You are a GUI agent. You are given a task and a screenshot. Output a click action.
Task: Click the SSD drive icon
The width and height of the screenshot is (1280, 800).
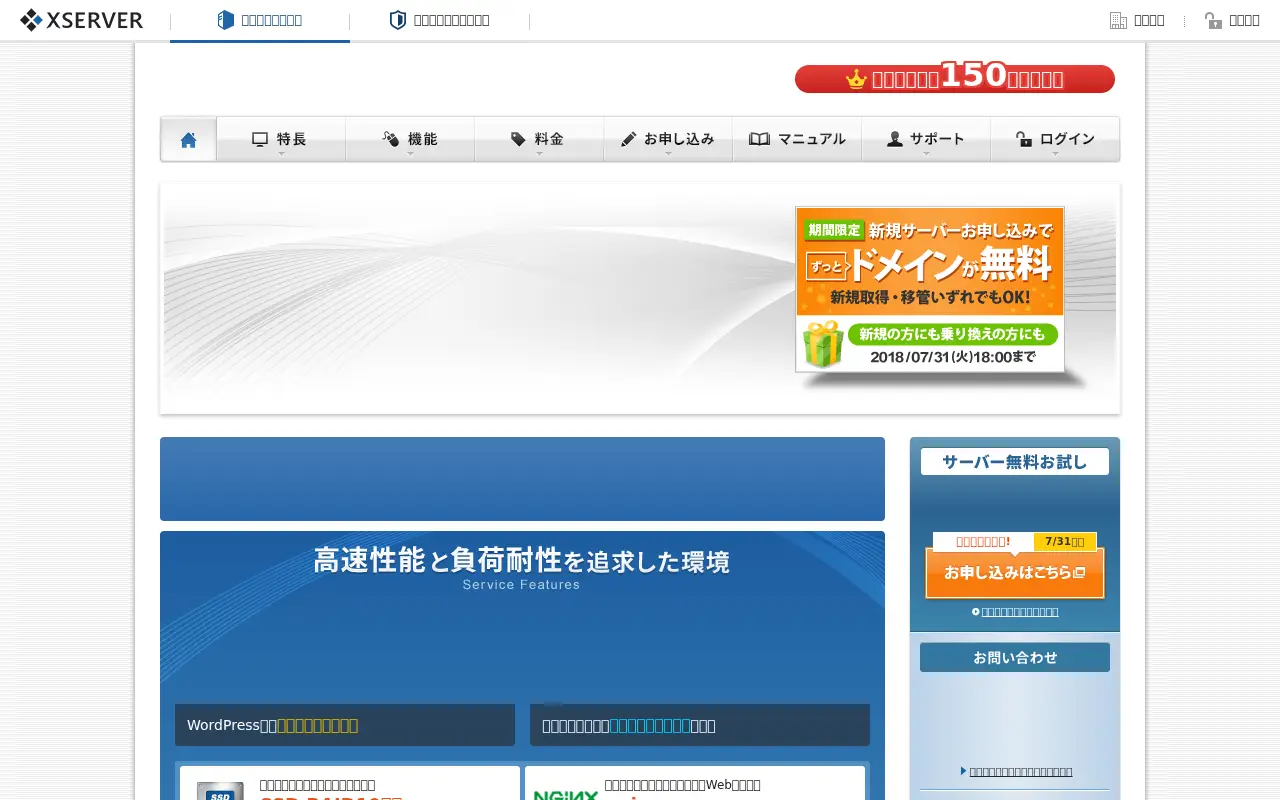coord(220,791)
